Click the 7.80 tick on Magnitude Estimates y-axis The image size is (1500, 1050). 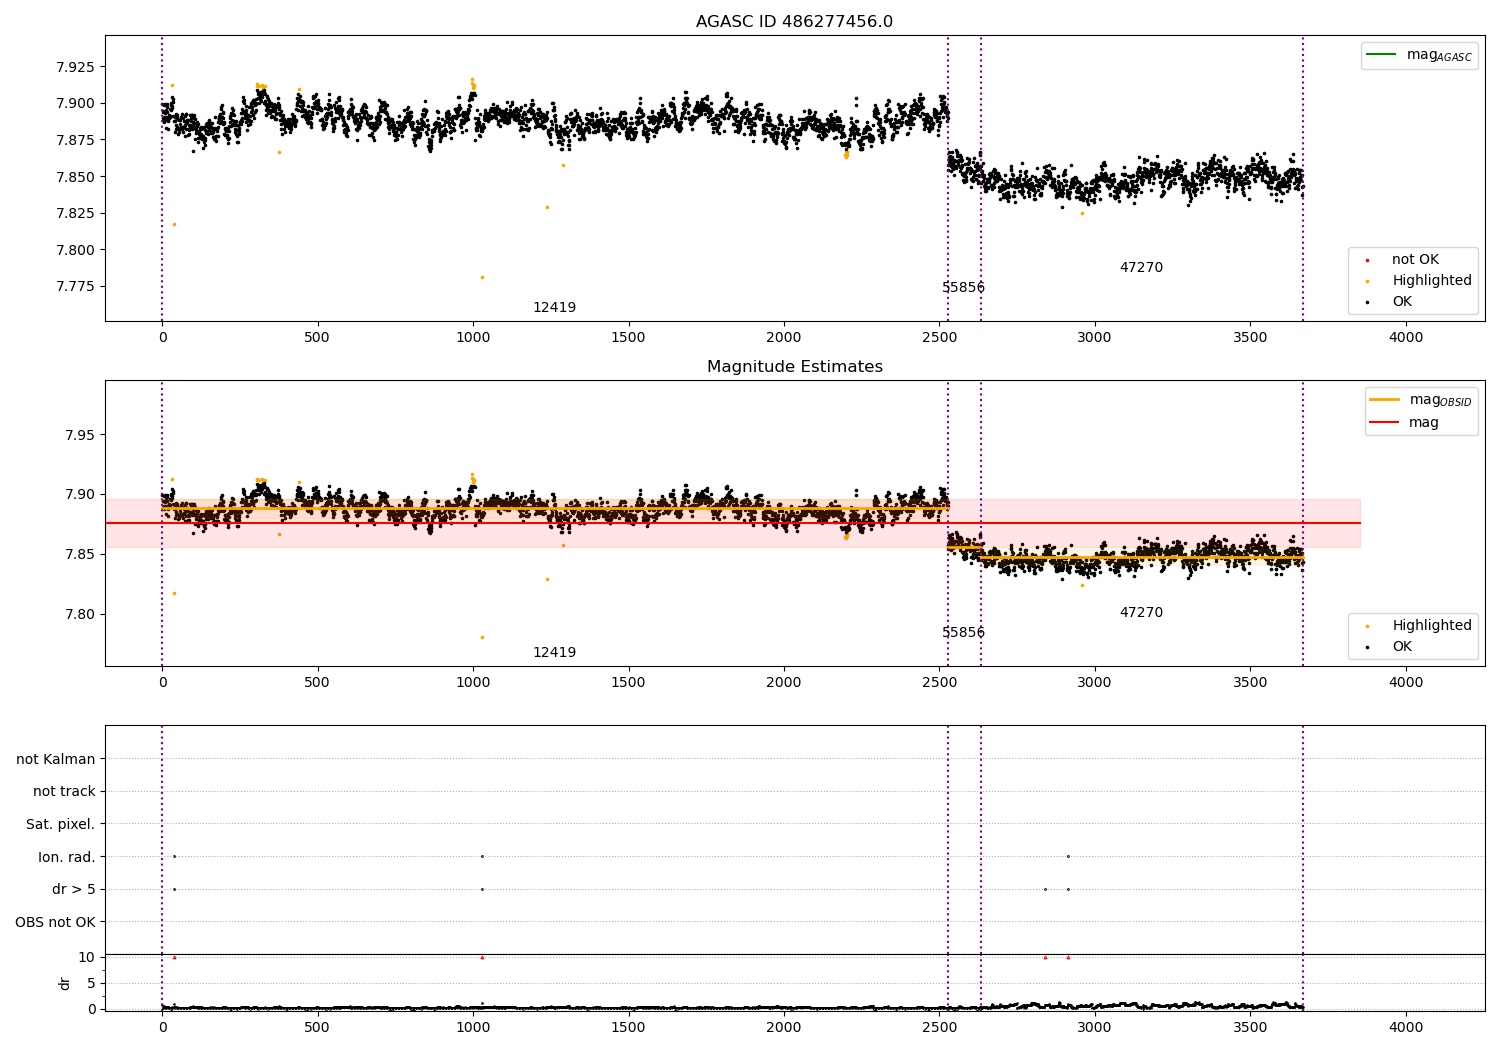80,614
